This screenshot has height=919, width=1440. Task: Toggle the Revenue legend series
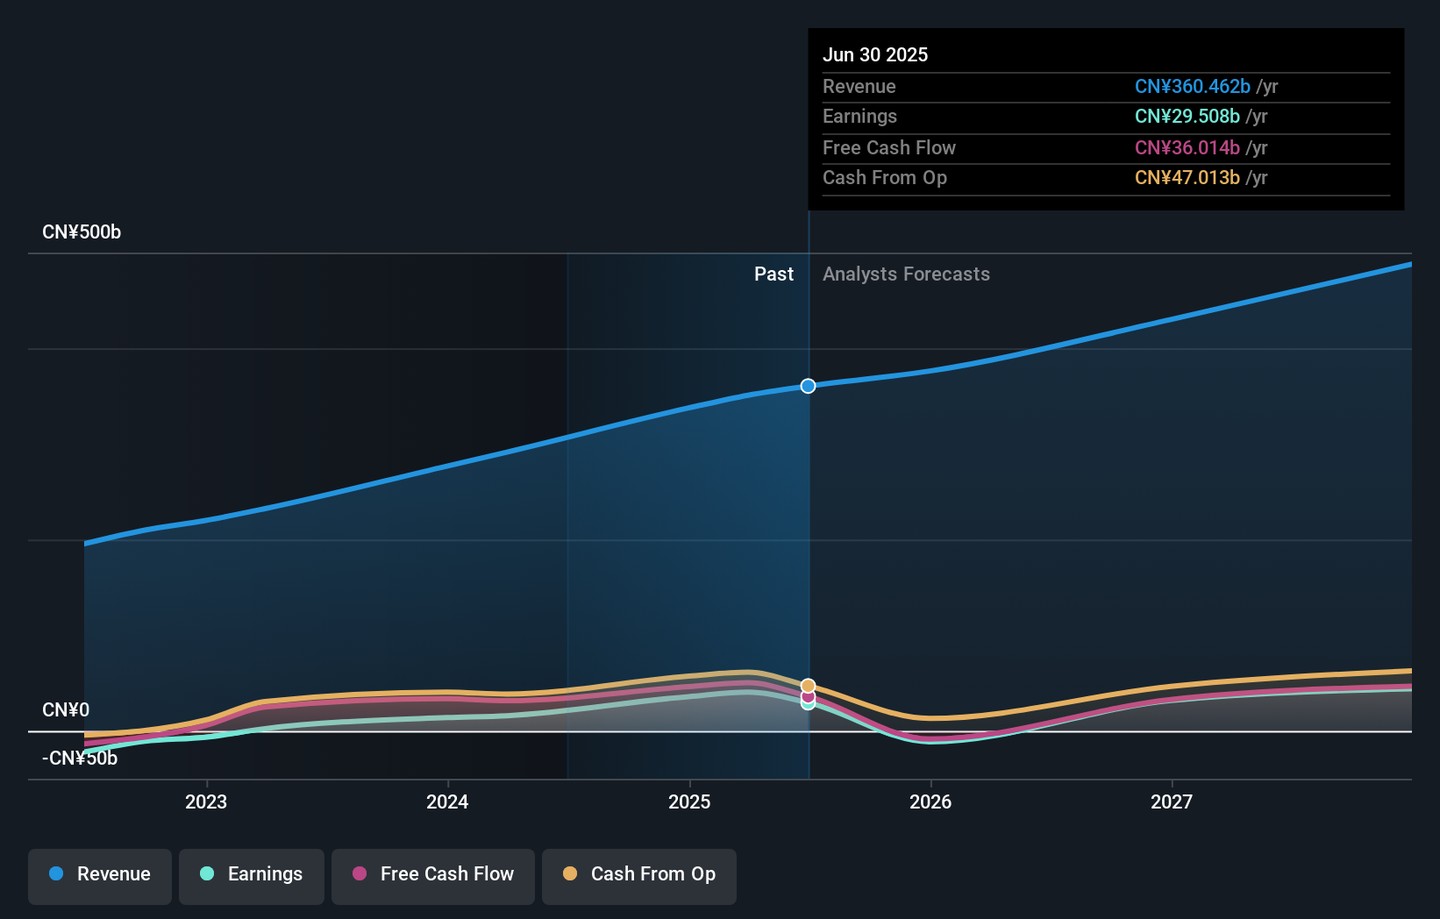coord(100,876)
